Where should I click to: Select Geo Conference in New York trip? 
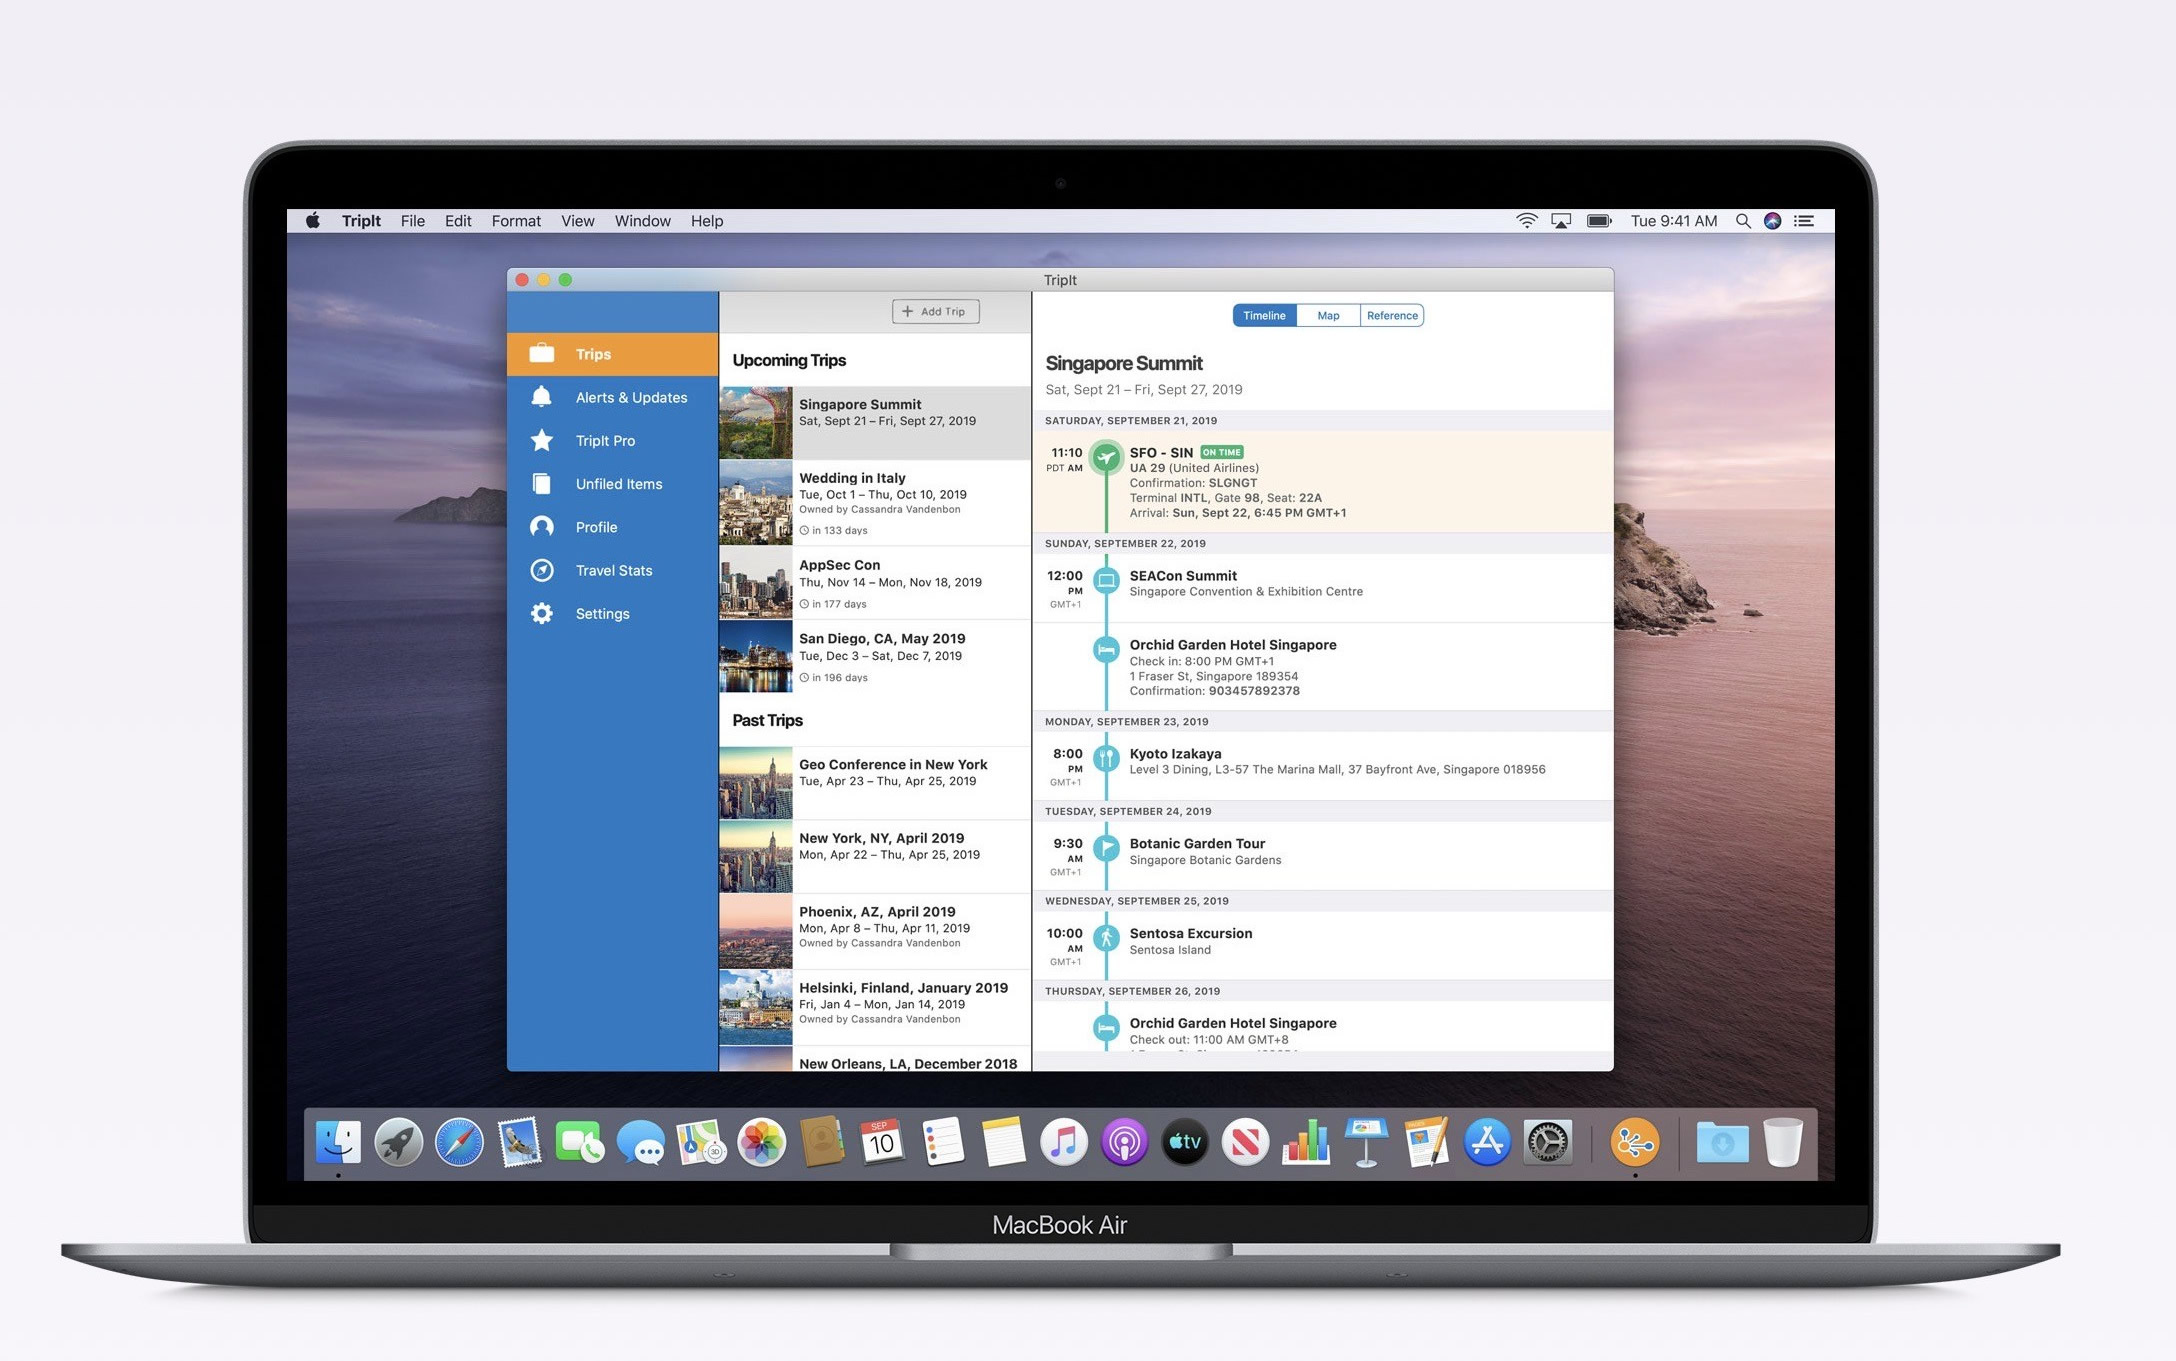[875, 783]
